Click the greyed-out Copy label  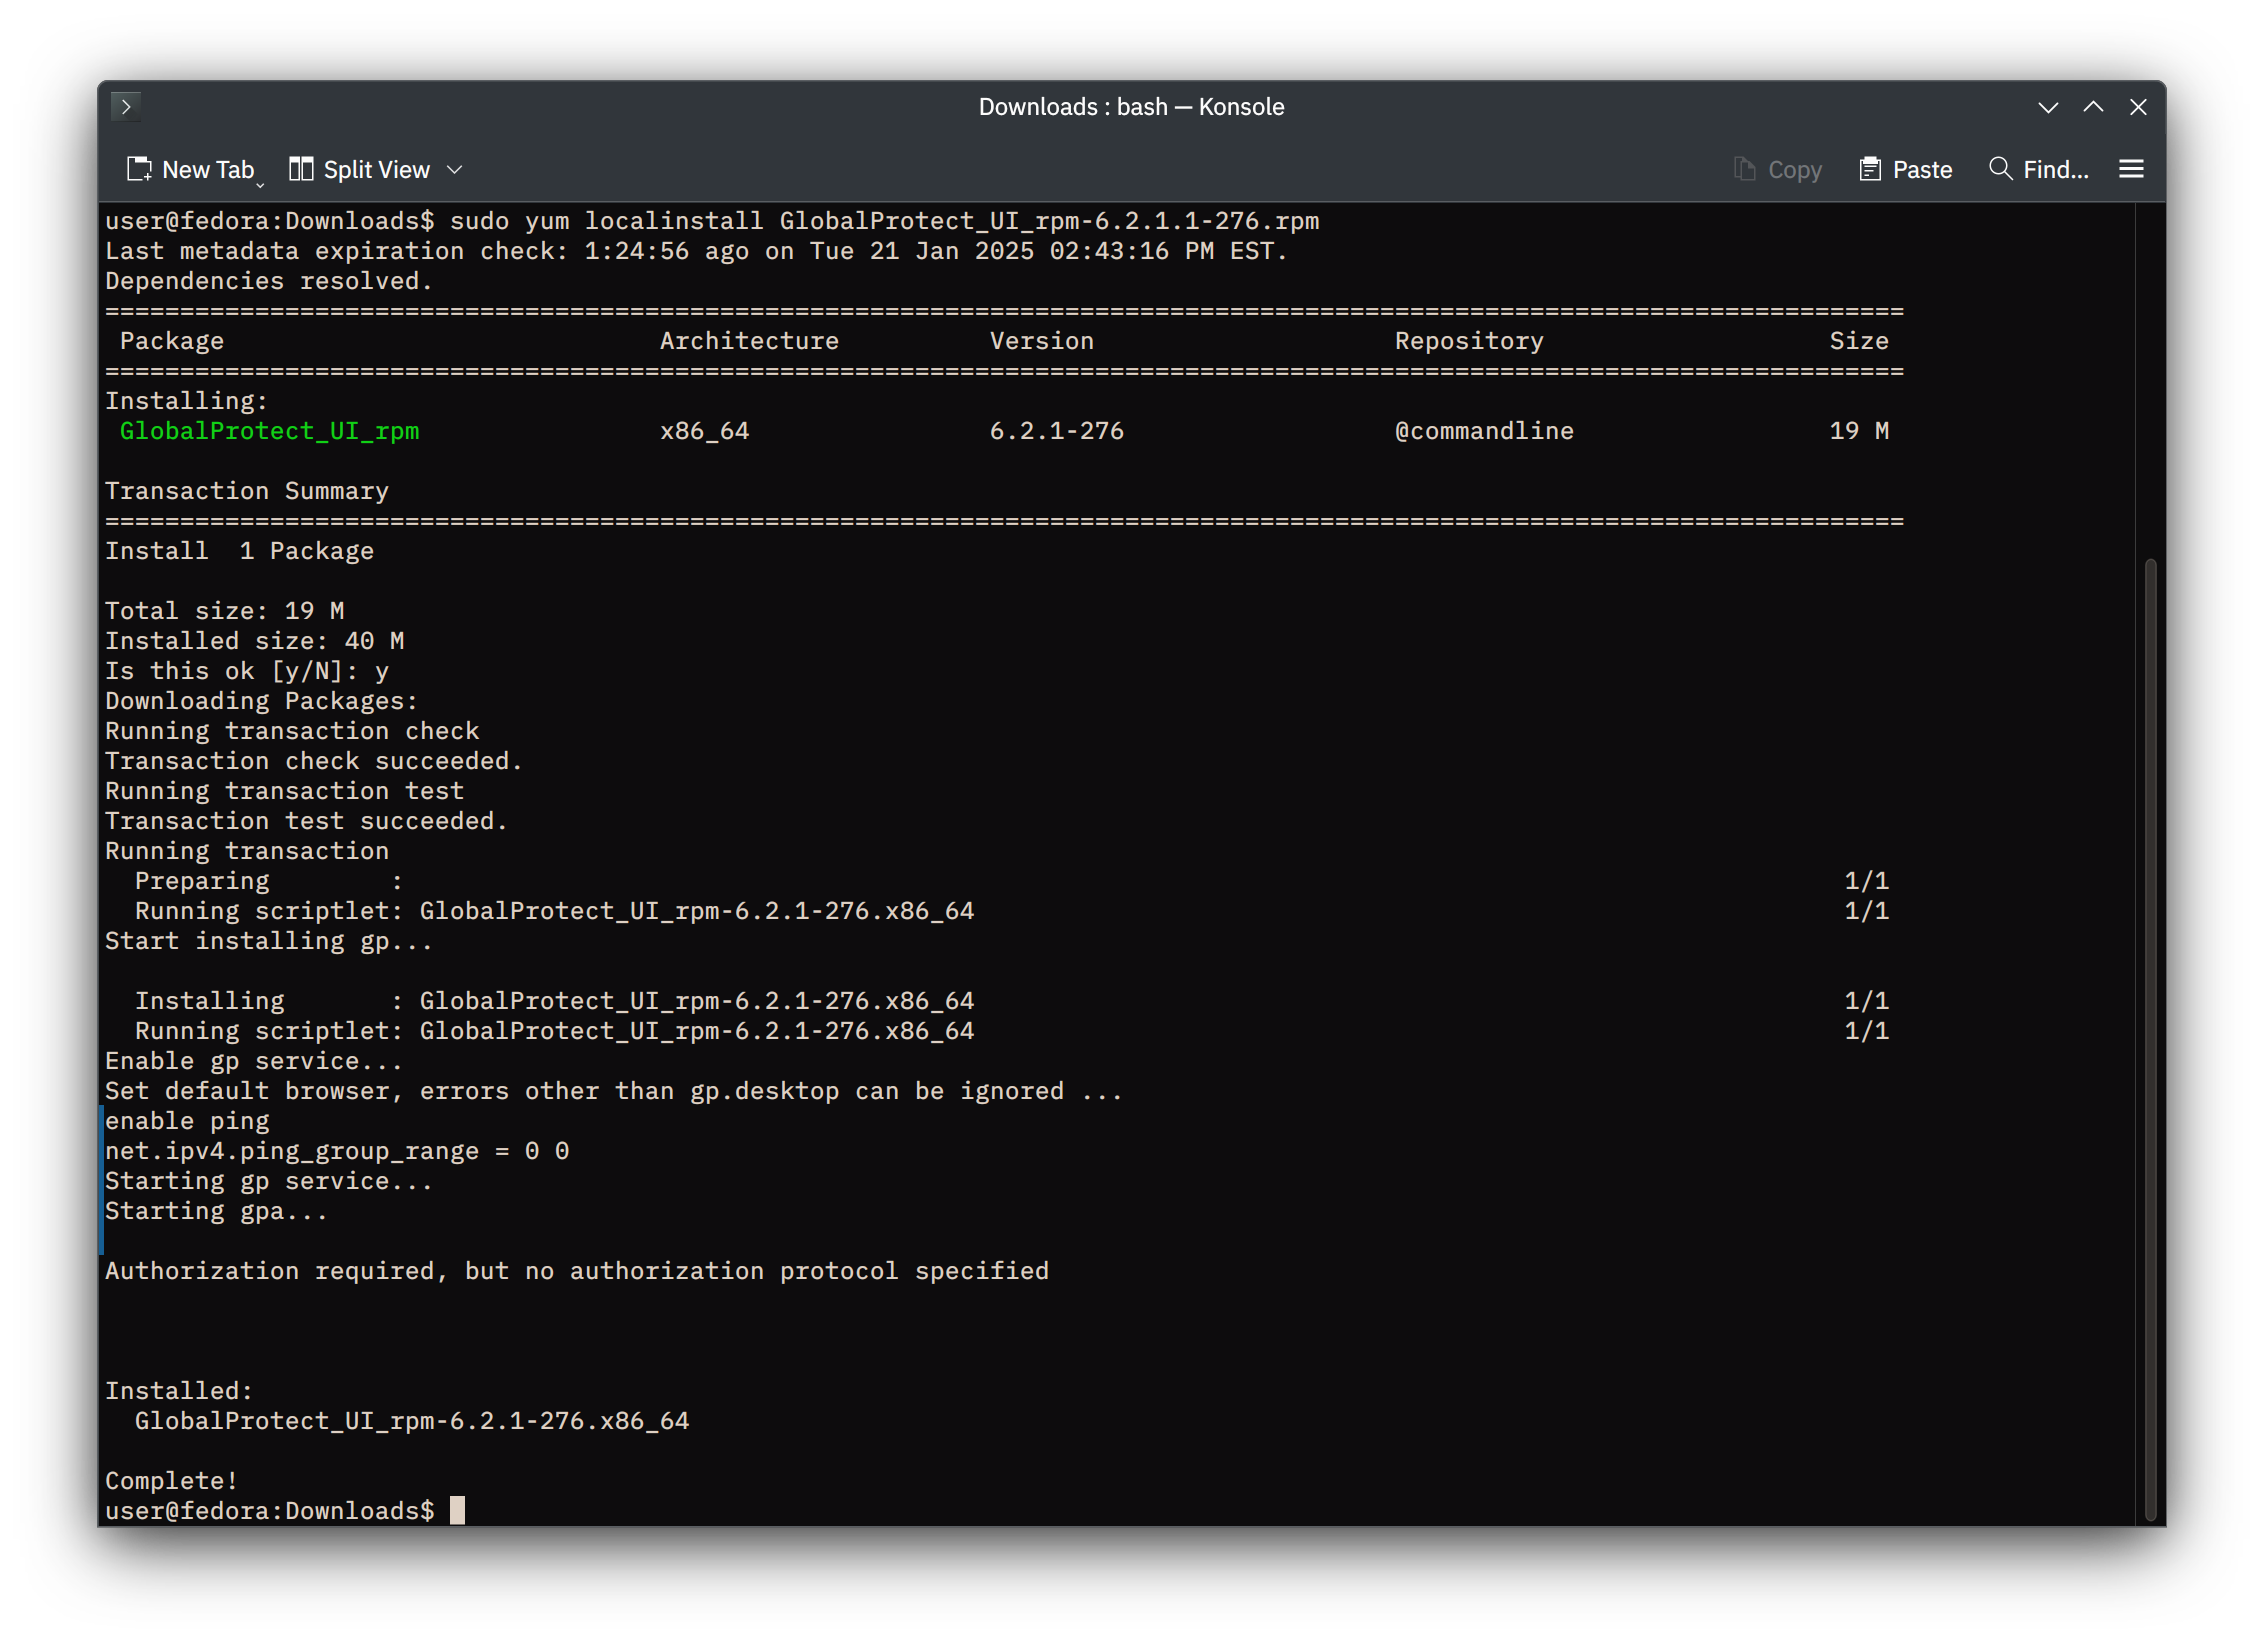(x=1795, y=170)
